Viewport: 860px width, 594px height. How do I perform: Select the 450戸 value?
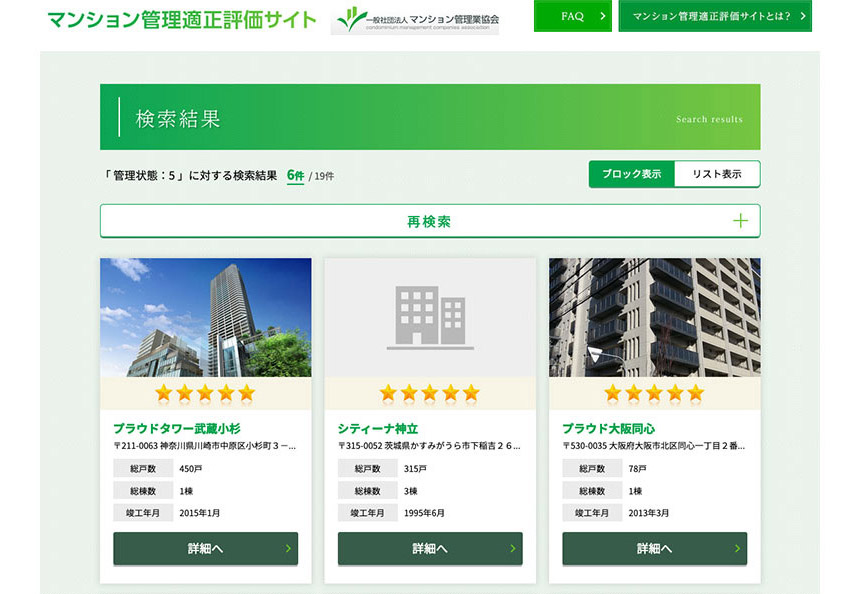(x=190, y=469)
